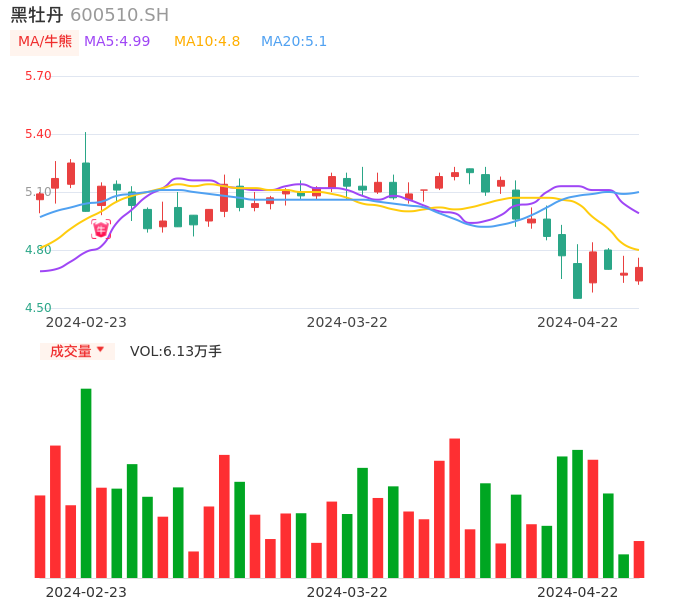686x606 pixels.
Task: Open the 成交量 indicator dropdown
Action: coord(71,351)
